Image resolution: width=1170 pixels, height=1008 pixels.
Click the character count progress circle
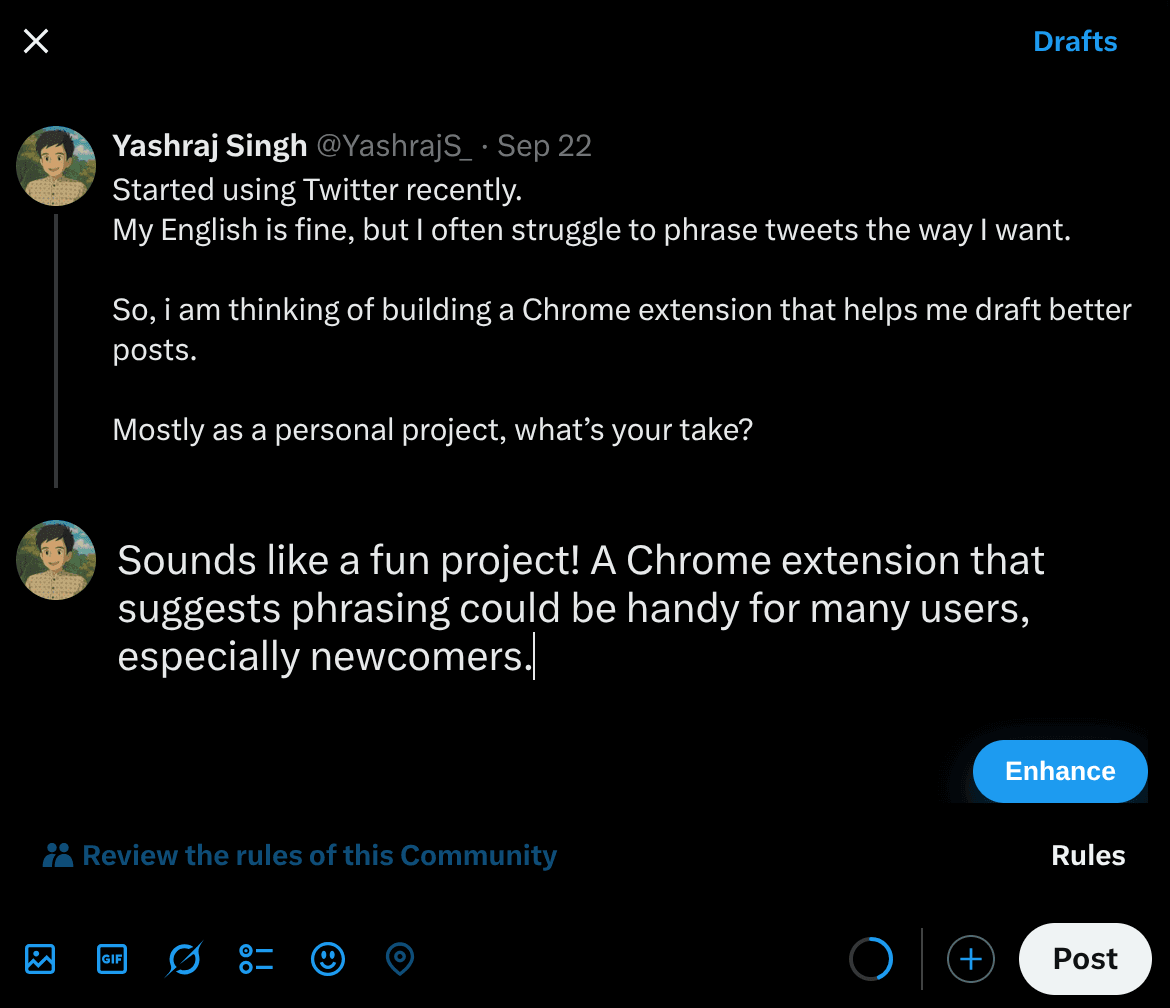871,959
